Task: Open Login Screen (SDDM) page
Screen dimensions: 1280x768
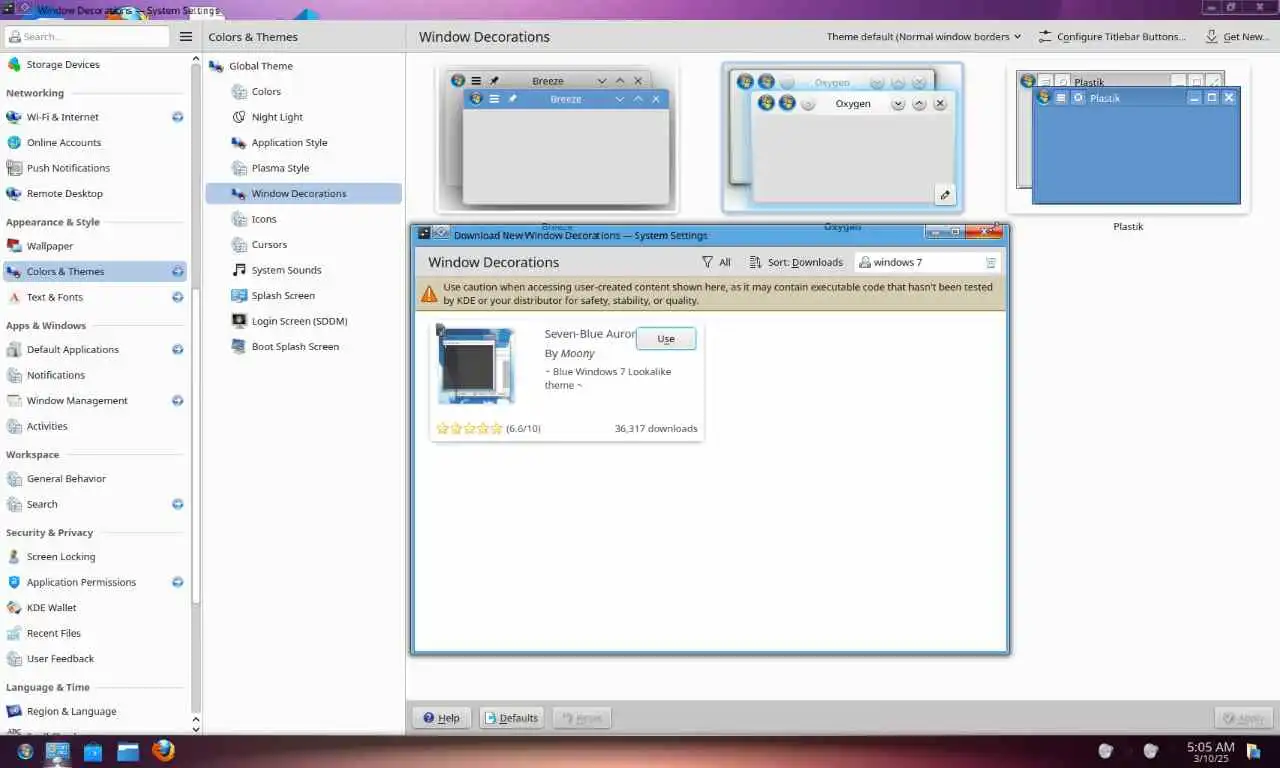Action: [x=304, y=321]
